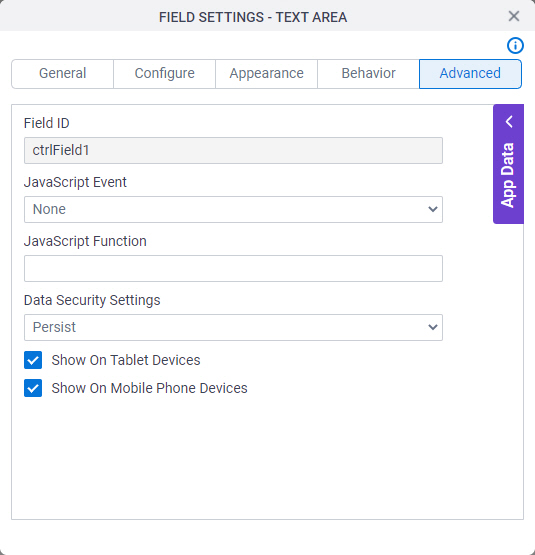Image resolution: width=535 pixels, height=555 pixels.
Task: Click the Field Settings title bar
Action: pyautogui.click(x=253, y=17)
